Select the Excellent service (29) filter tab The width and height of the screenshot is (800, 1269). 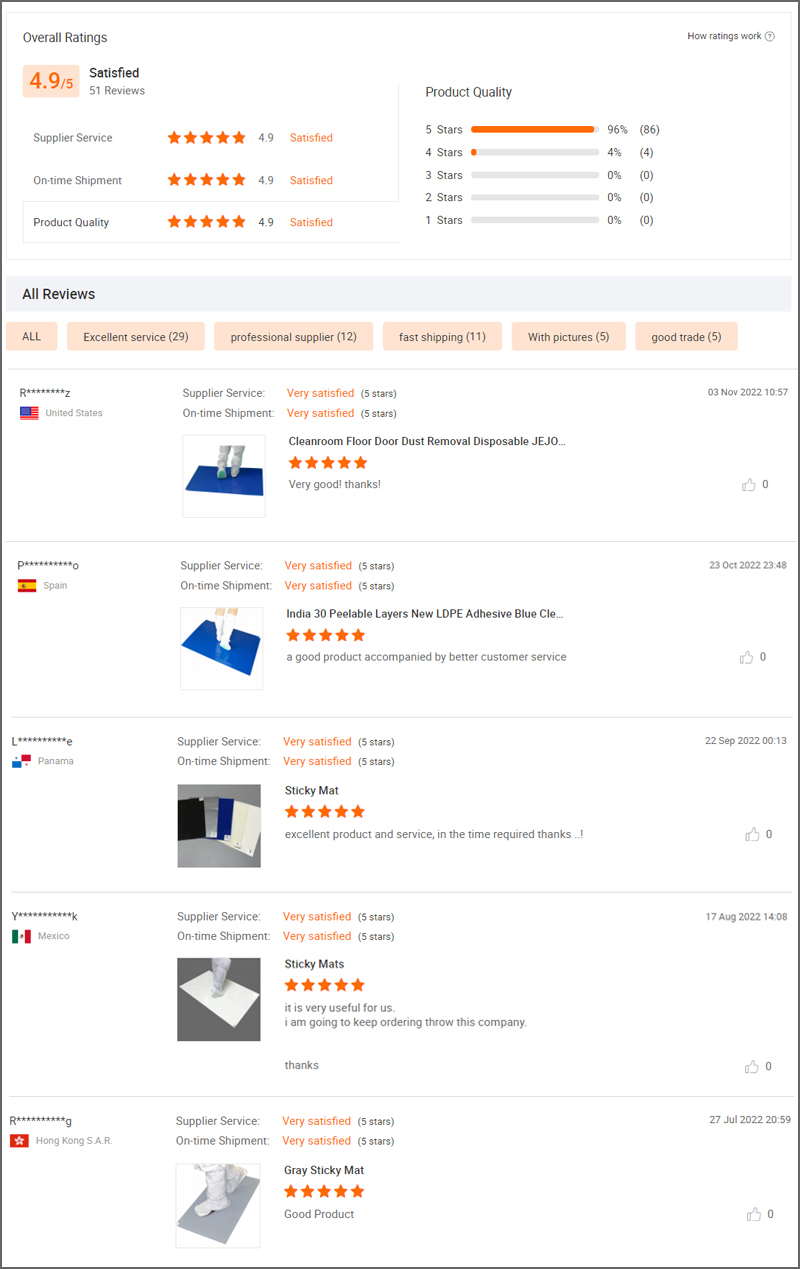pos(135,336)
